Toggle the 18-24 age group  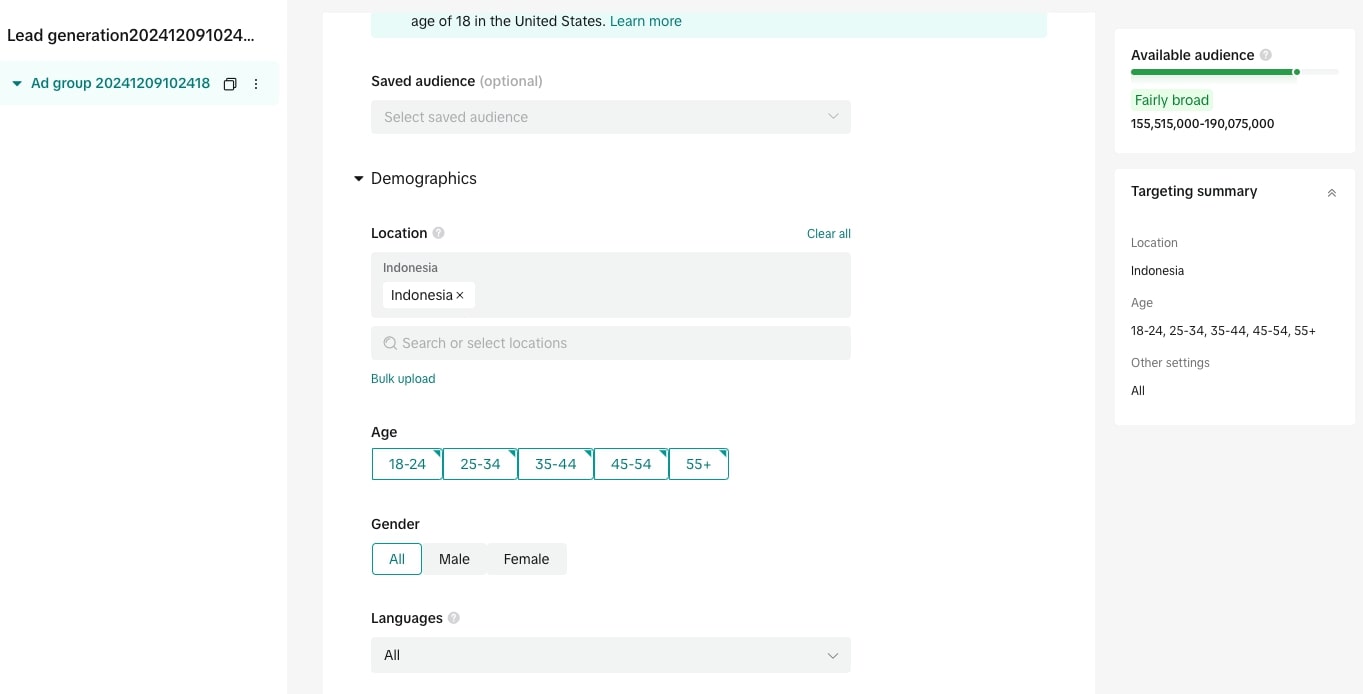tap(407, 464)
